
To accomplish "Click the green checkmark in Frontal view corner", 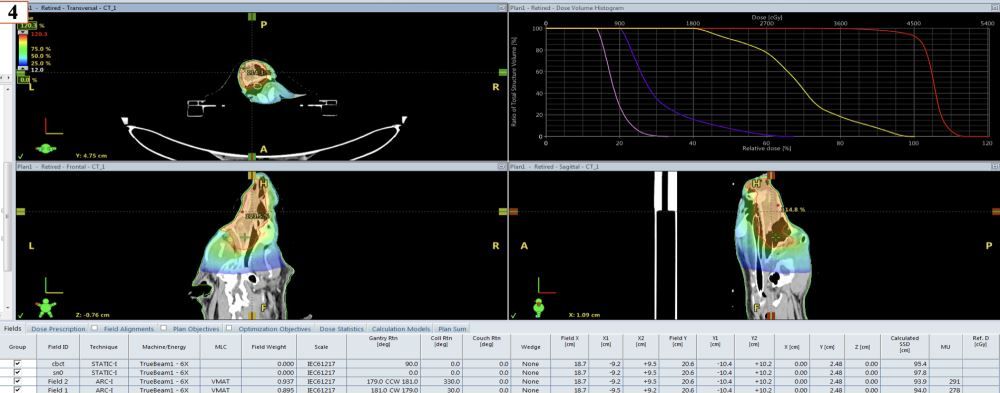I will pos(21,315).
